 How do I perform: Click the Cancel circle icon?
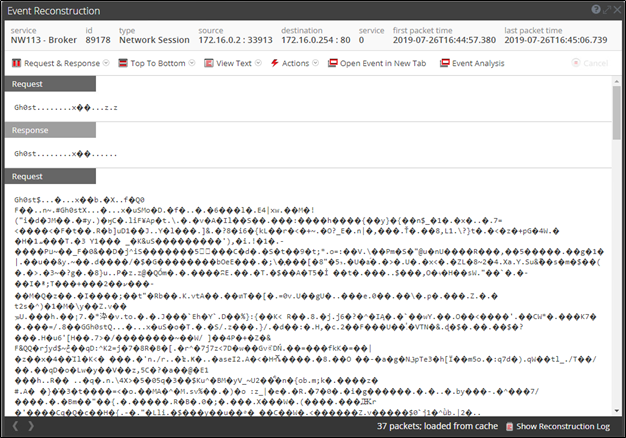coord(576,63)
